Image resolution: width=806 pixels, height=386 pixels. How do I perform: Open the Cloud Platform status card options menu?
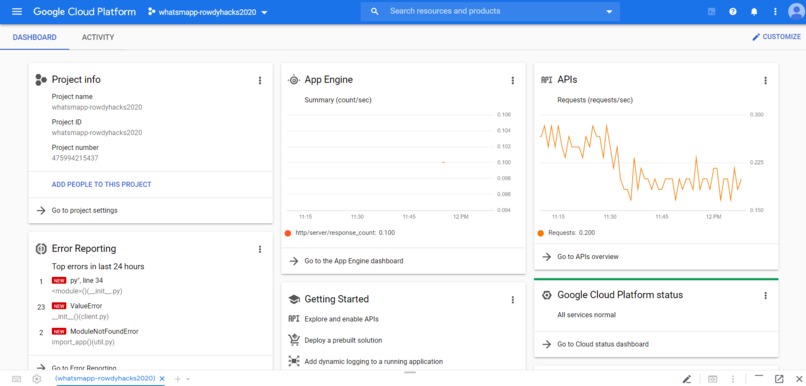(765, 296)
